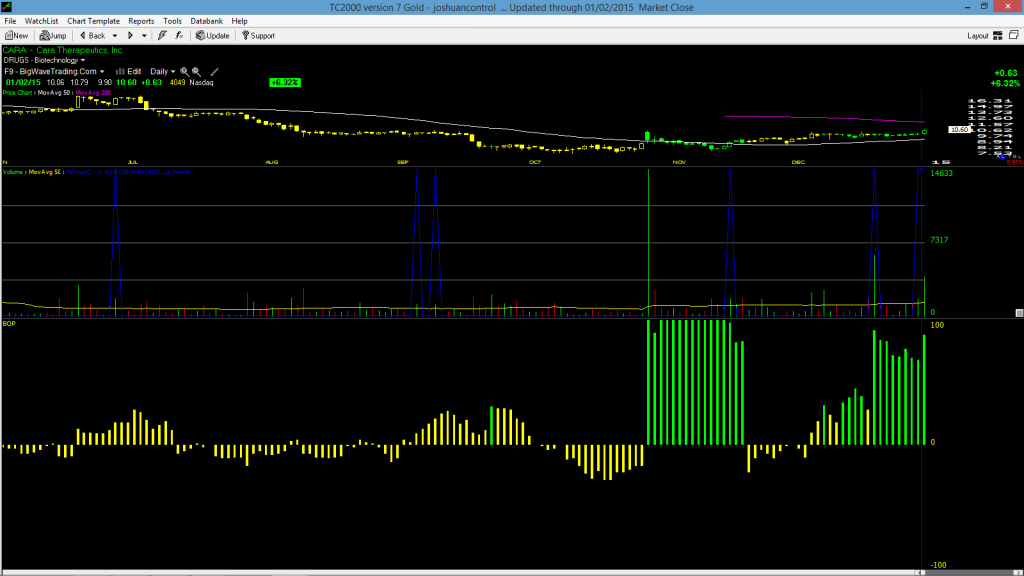This screenshot has height=576, width=1024.
Task: Click the stacked windows layout icon
Action: pos(1014,35)
